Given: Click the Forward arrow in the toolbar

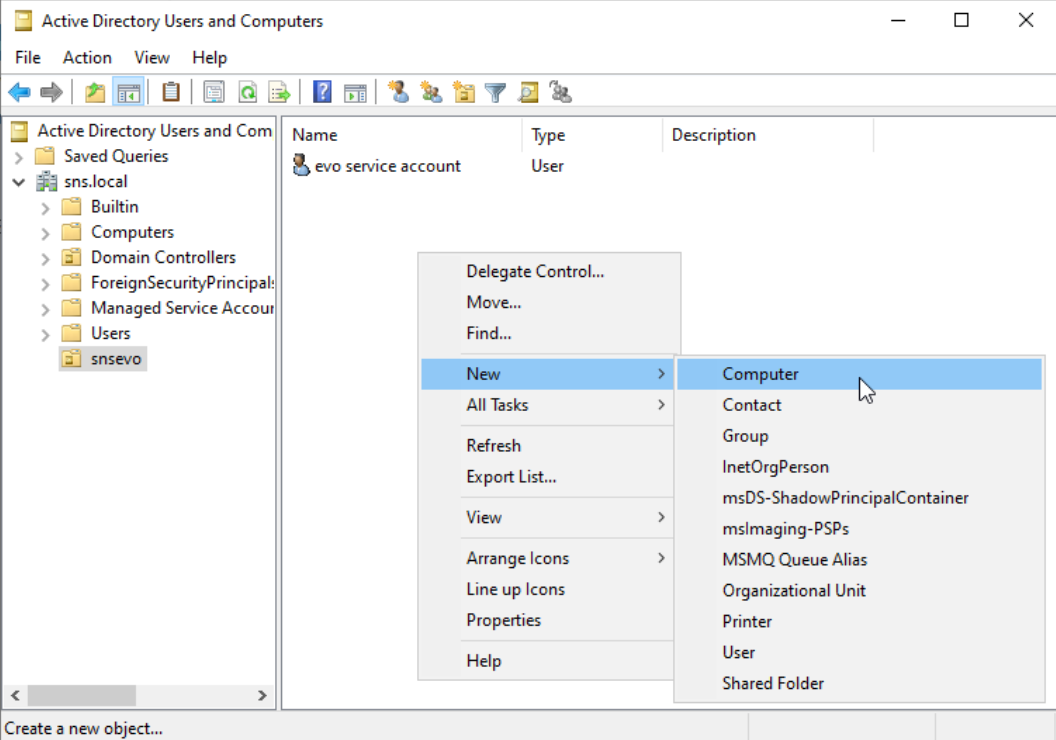Looking at the screenshot, I should (x=51, y=92).
